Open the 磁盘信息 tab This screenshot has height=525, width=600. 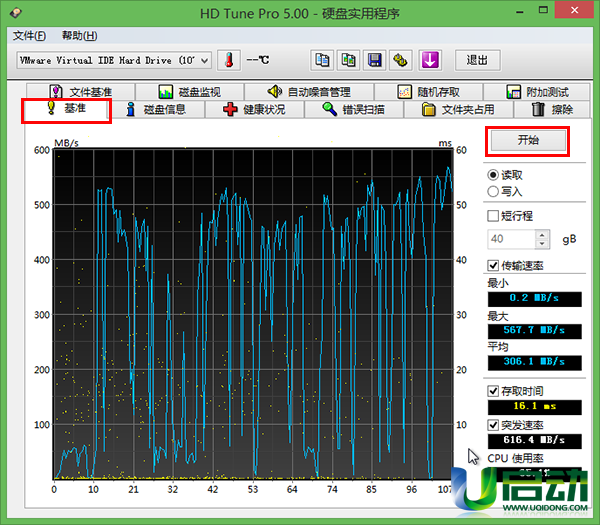[156, 109]
